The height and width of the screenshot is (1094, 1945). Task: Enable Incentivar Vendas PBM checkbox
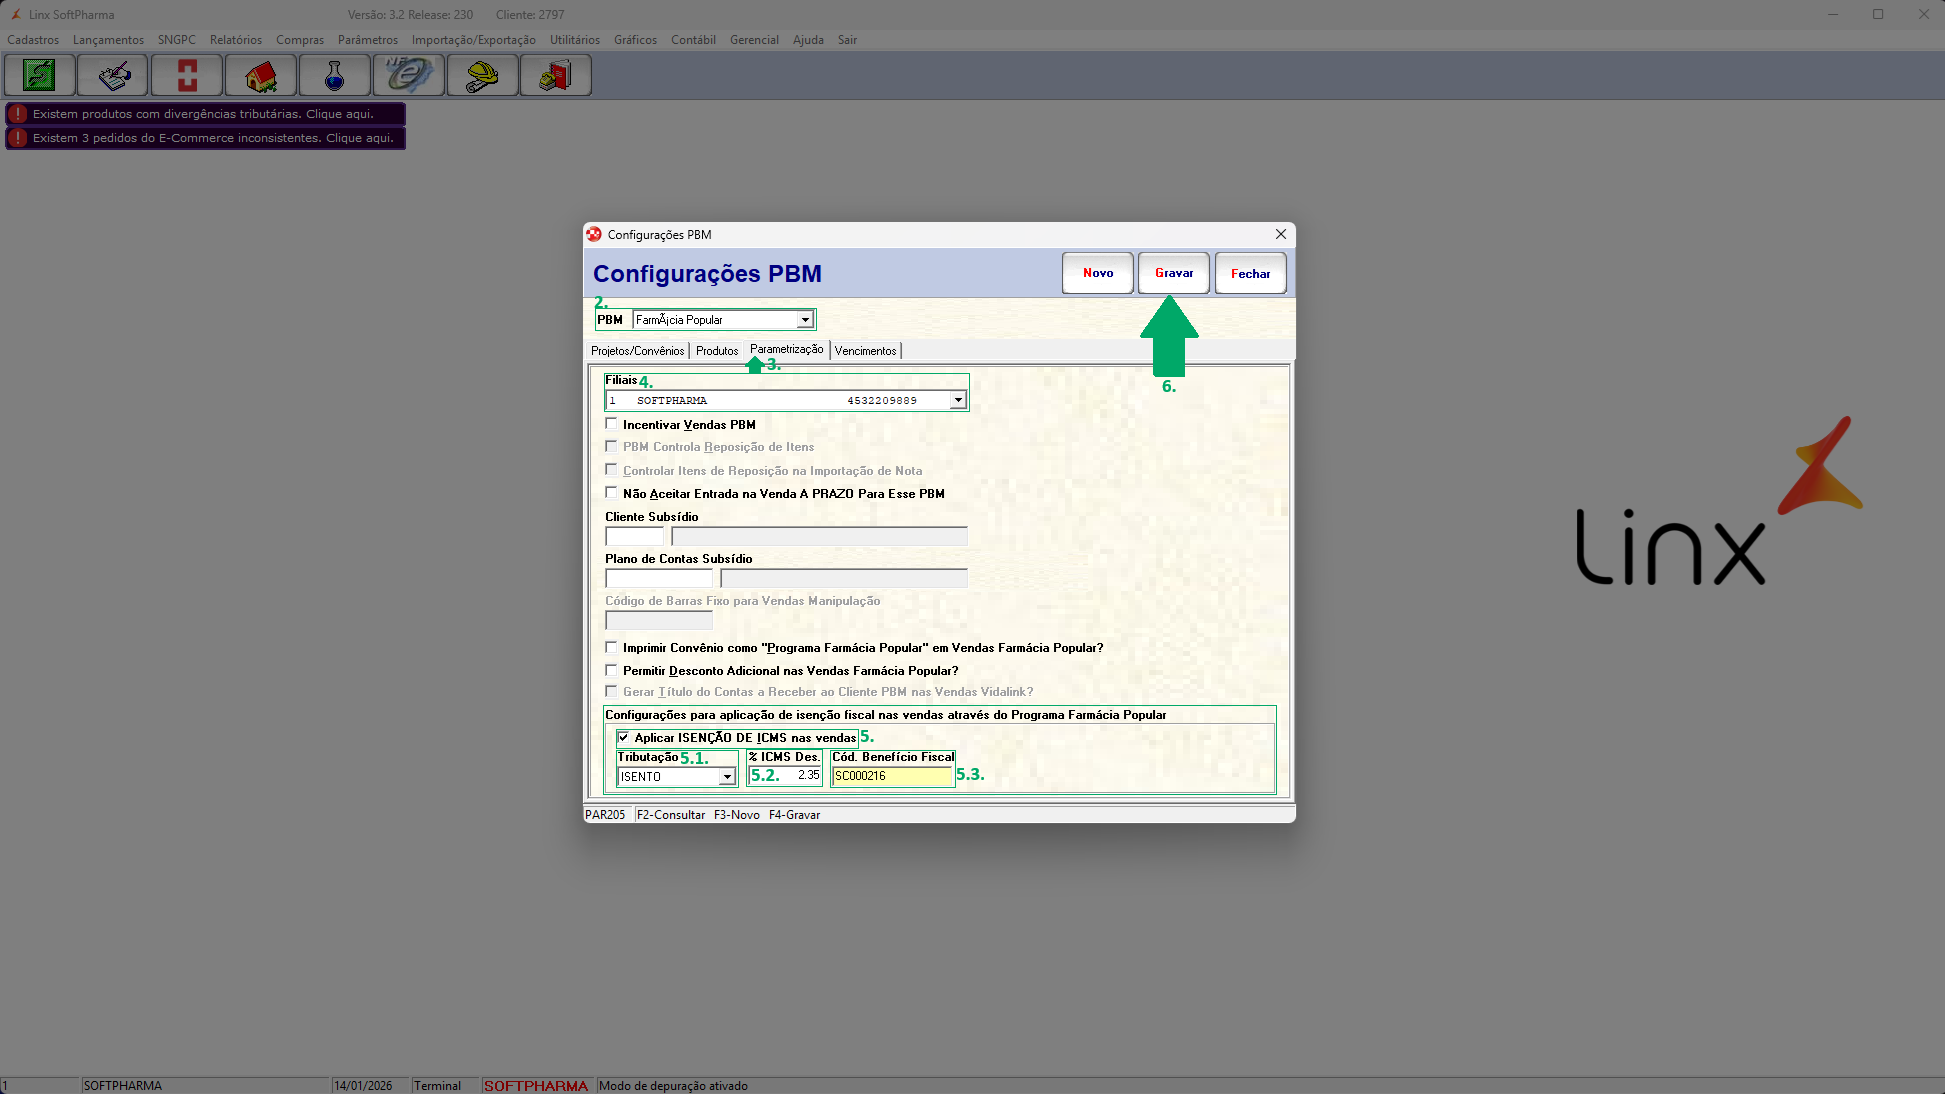[x=611, y=424]
